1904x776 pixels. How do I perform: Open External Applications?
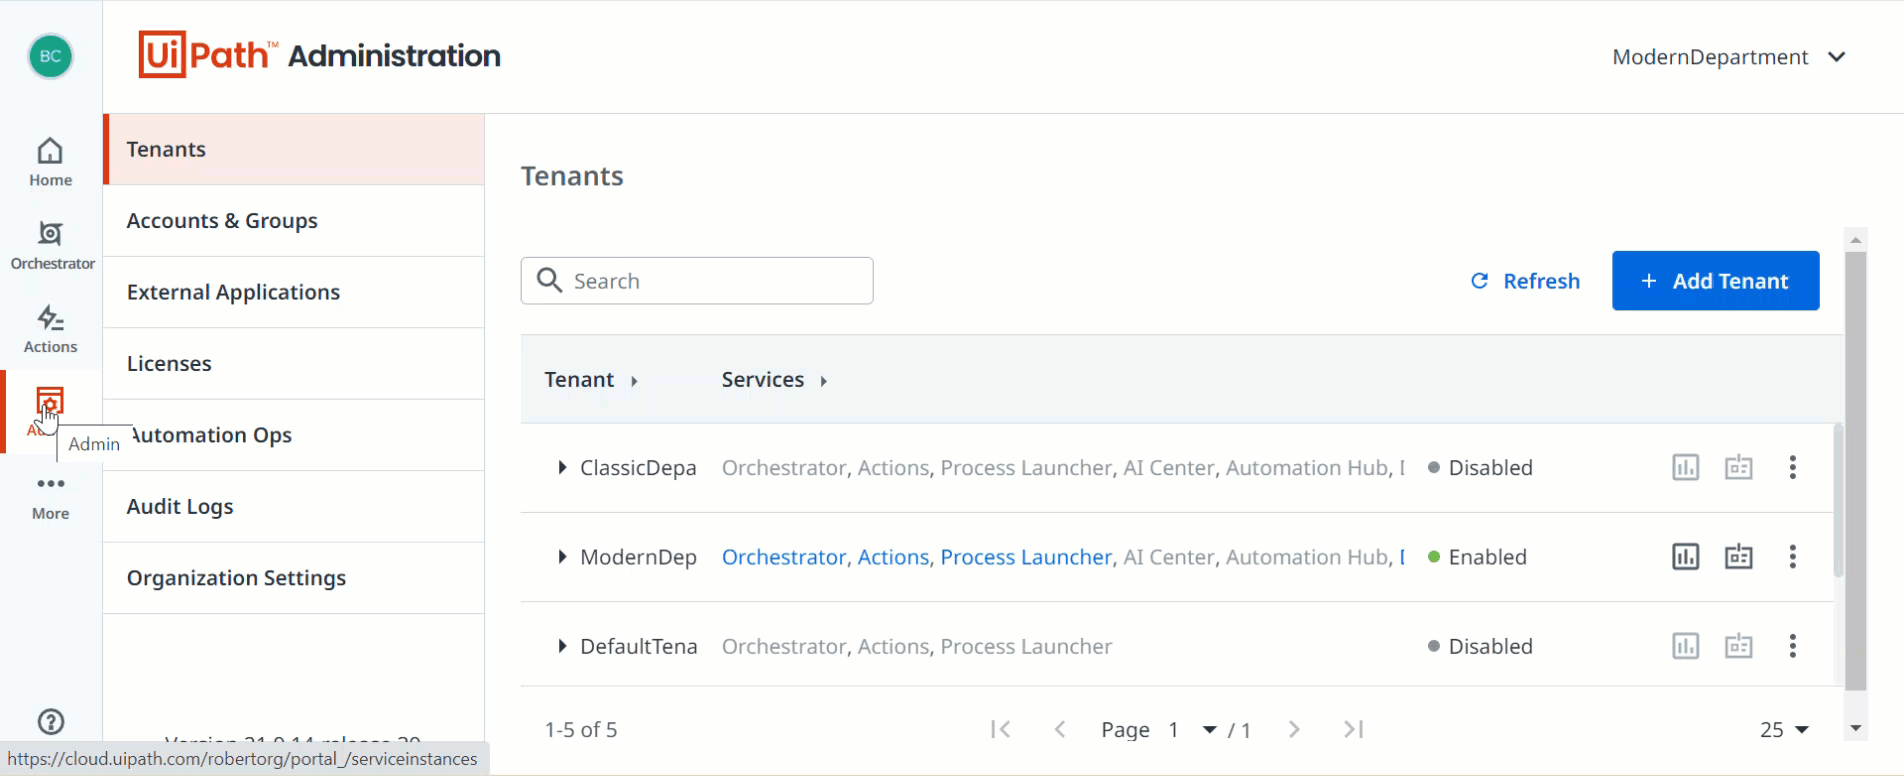coord(294,292)
